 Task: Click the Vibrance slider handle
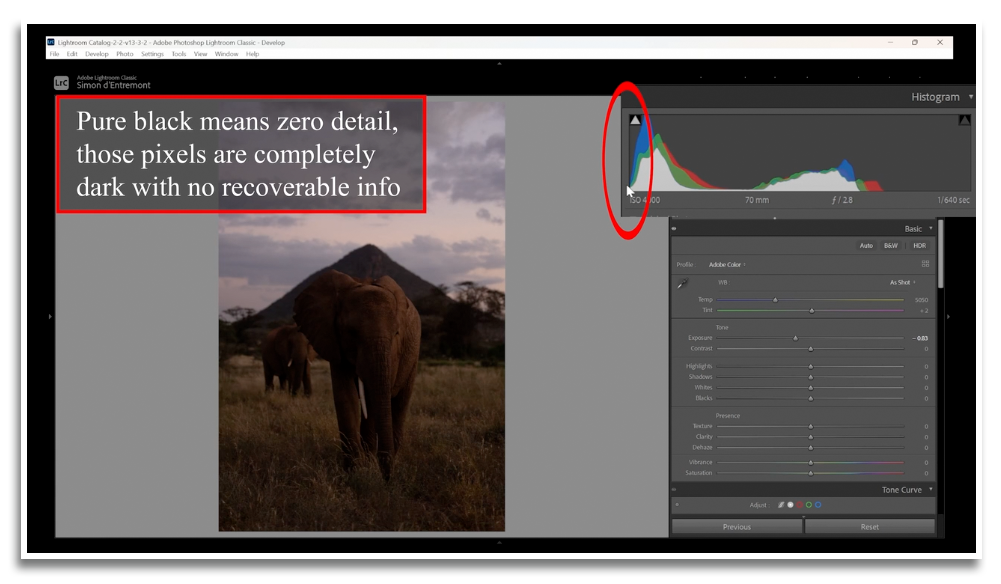pyautogui.click(x=811, y=463)
